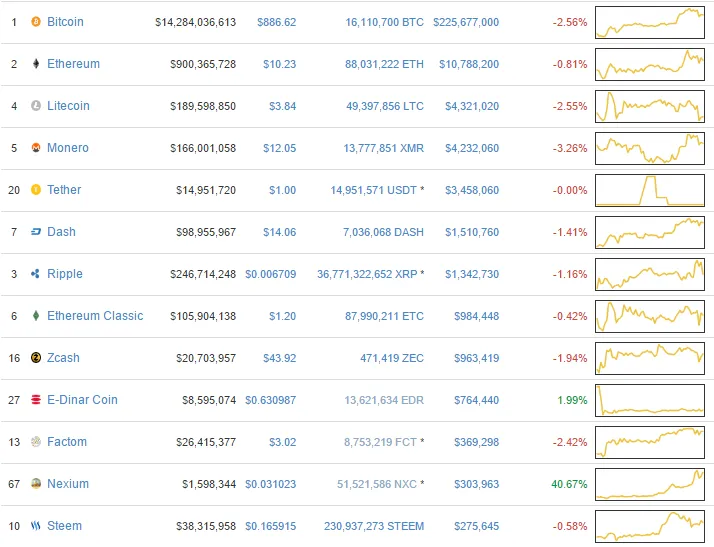
Task: Click the Steem logo icon
Action: 36,526
